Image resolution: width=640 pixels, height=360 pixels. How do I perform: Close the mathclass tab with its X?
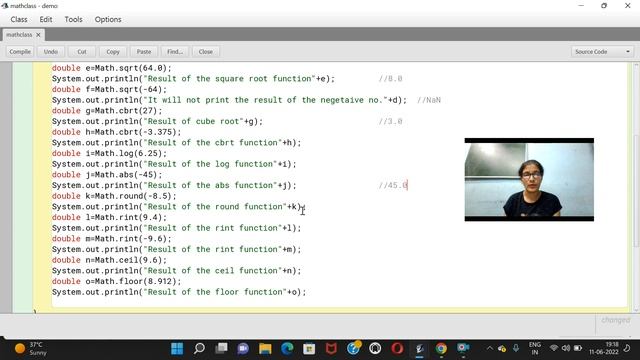tap(38, 35)
